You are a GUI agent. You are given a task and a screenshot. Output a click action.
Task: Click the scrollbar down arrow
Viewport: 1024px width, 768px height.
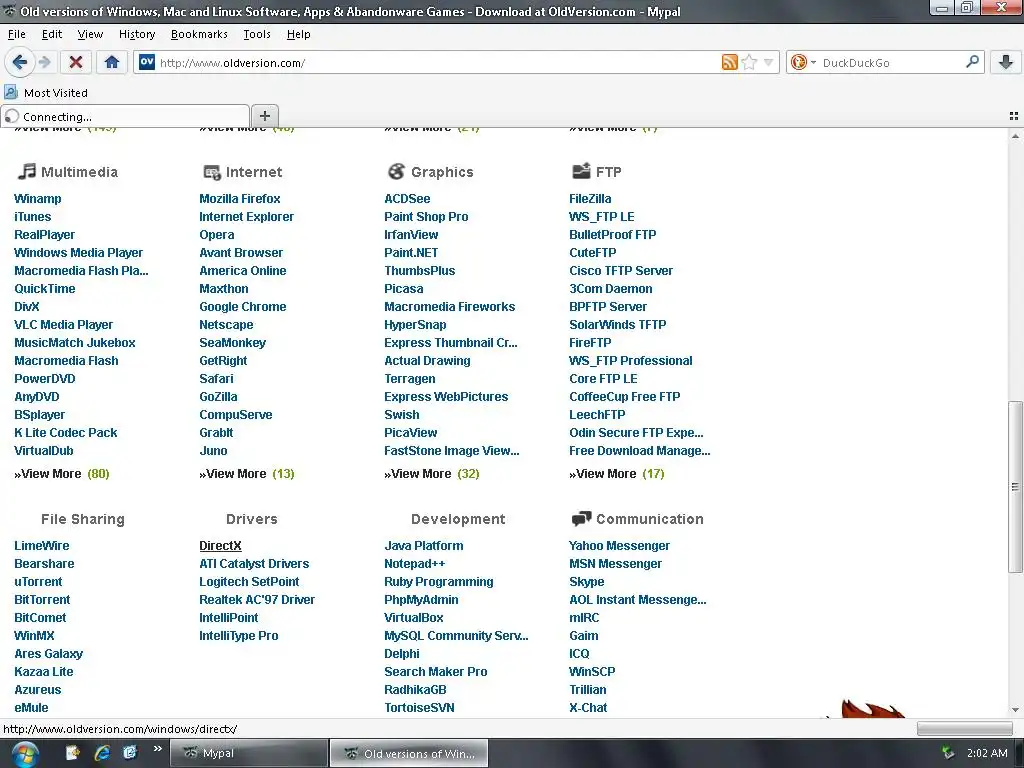[1015, 709]
